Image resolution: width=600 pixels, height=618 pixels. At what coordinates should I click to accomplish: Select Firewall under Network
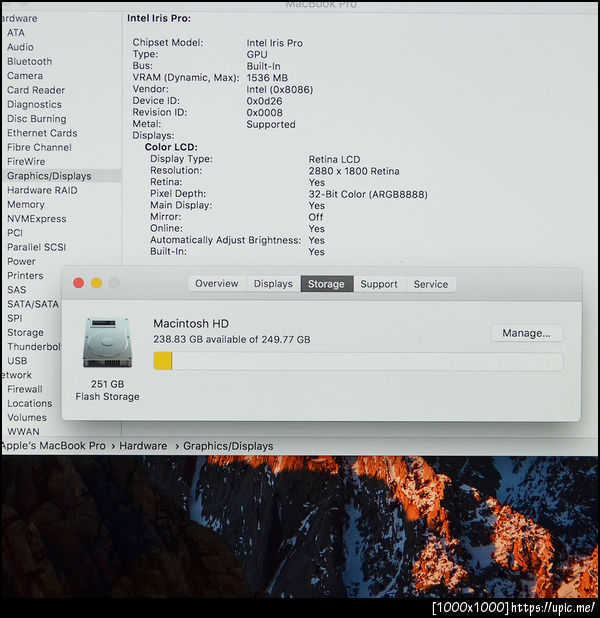pyautogui.click(x=25, y=389)
